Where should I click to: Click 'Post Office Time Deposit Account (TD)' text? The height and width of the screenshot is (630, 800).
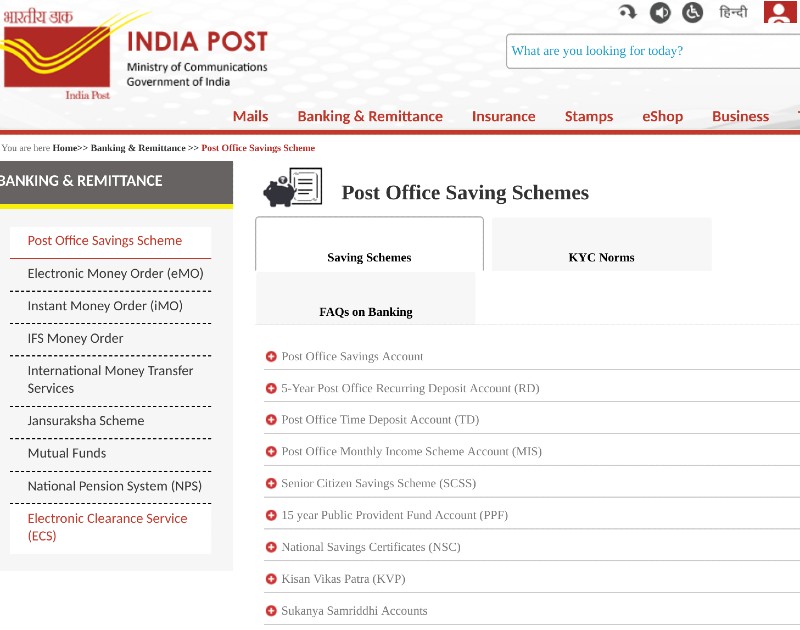click(380, 420)
